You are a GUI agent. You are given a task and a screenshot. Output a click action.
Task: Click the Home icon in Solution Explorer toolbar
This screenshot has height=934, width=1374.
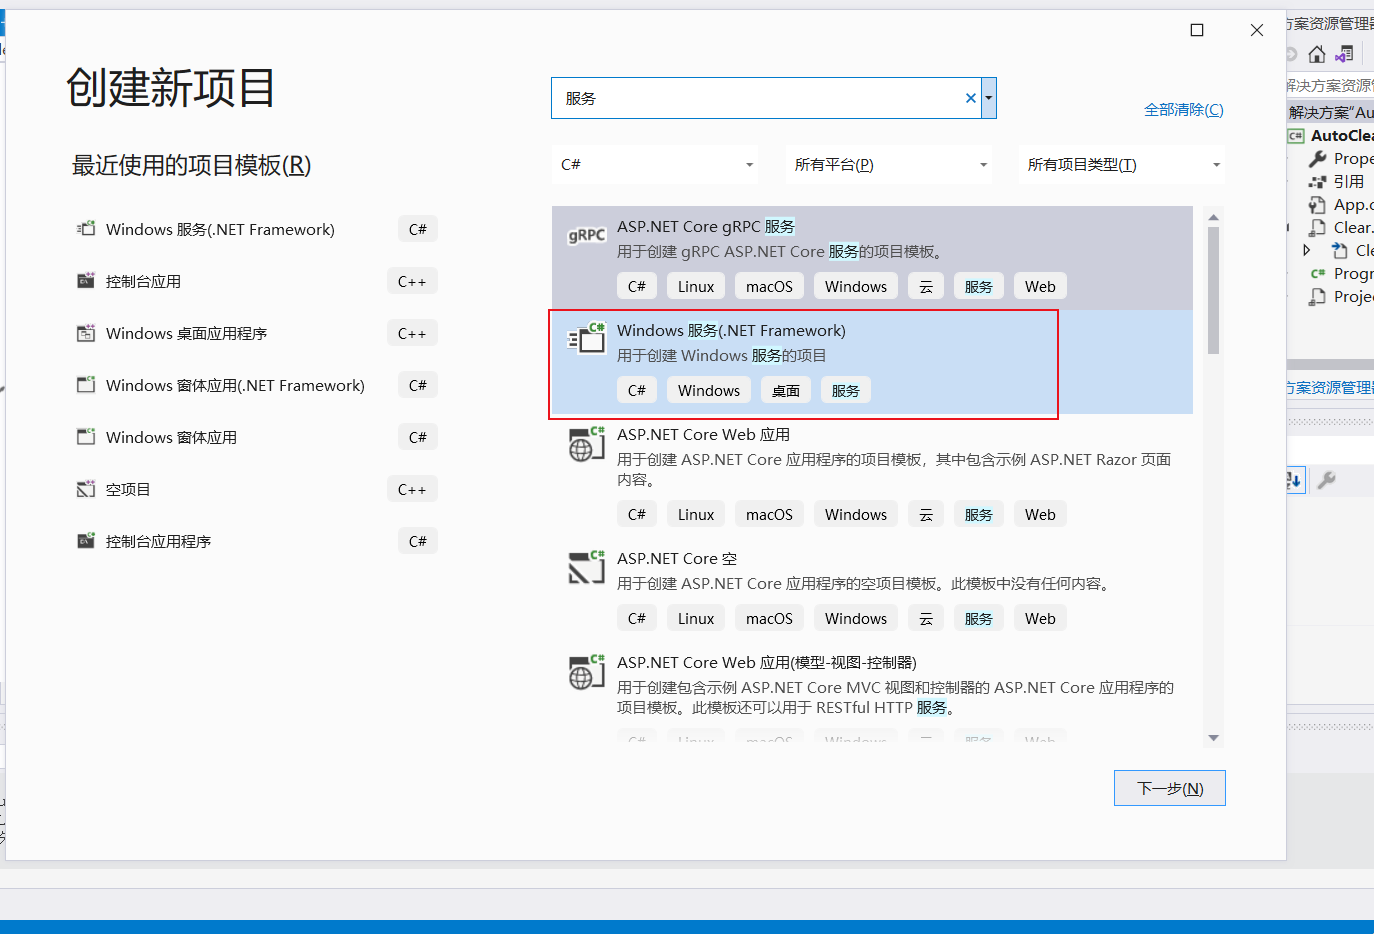(1317, 53)
